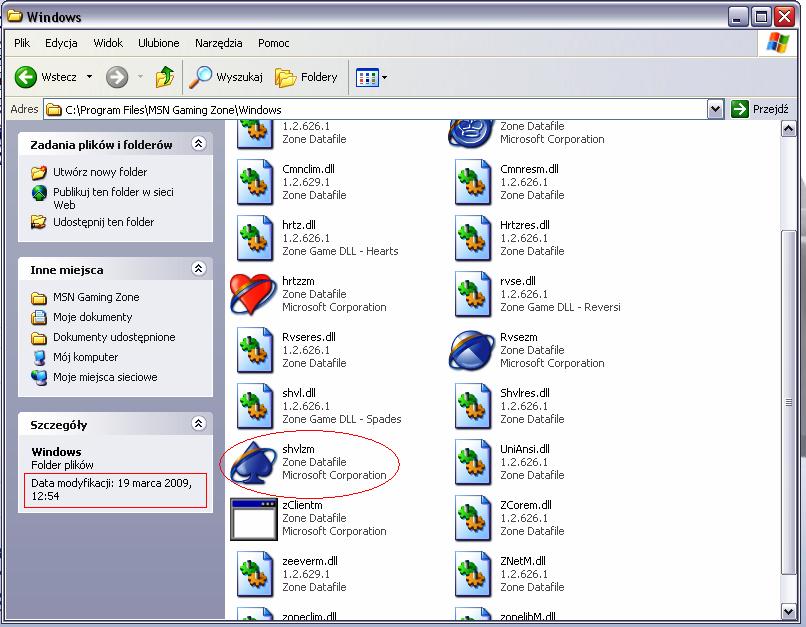Open the Edycja menu
The height and width of the screenshot is (627, 806).
coord(61,43)
